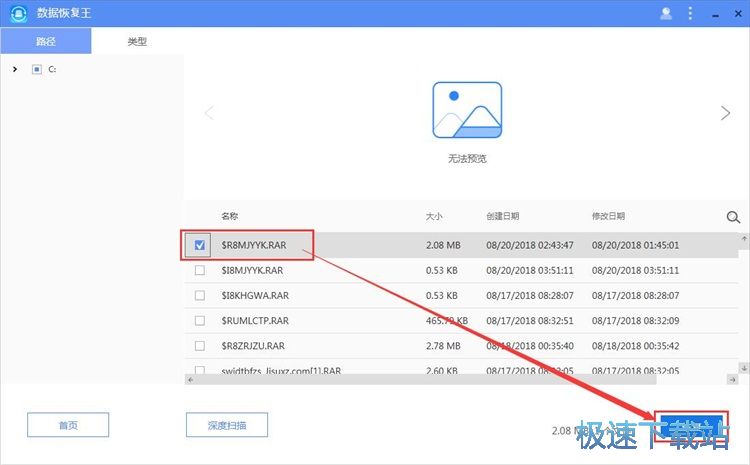Sort by the 创建日期 column header

pos(503,216)
